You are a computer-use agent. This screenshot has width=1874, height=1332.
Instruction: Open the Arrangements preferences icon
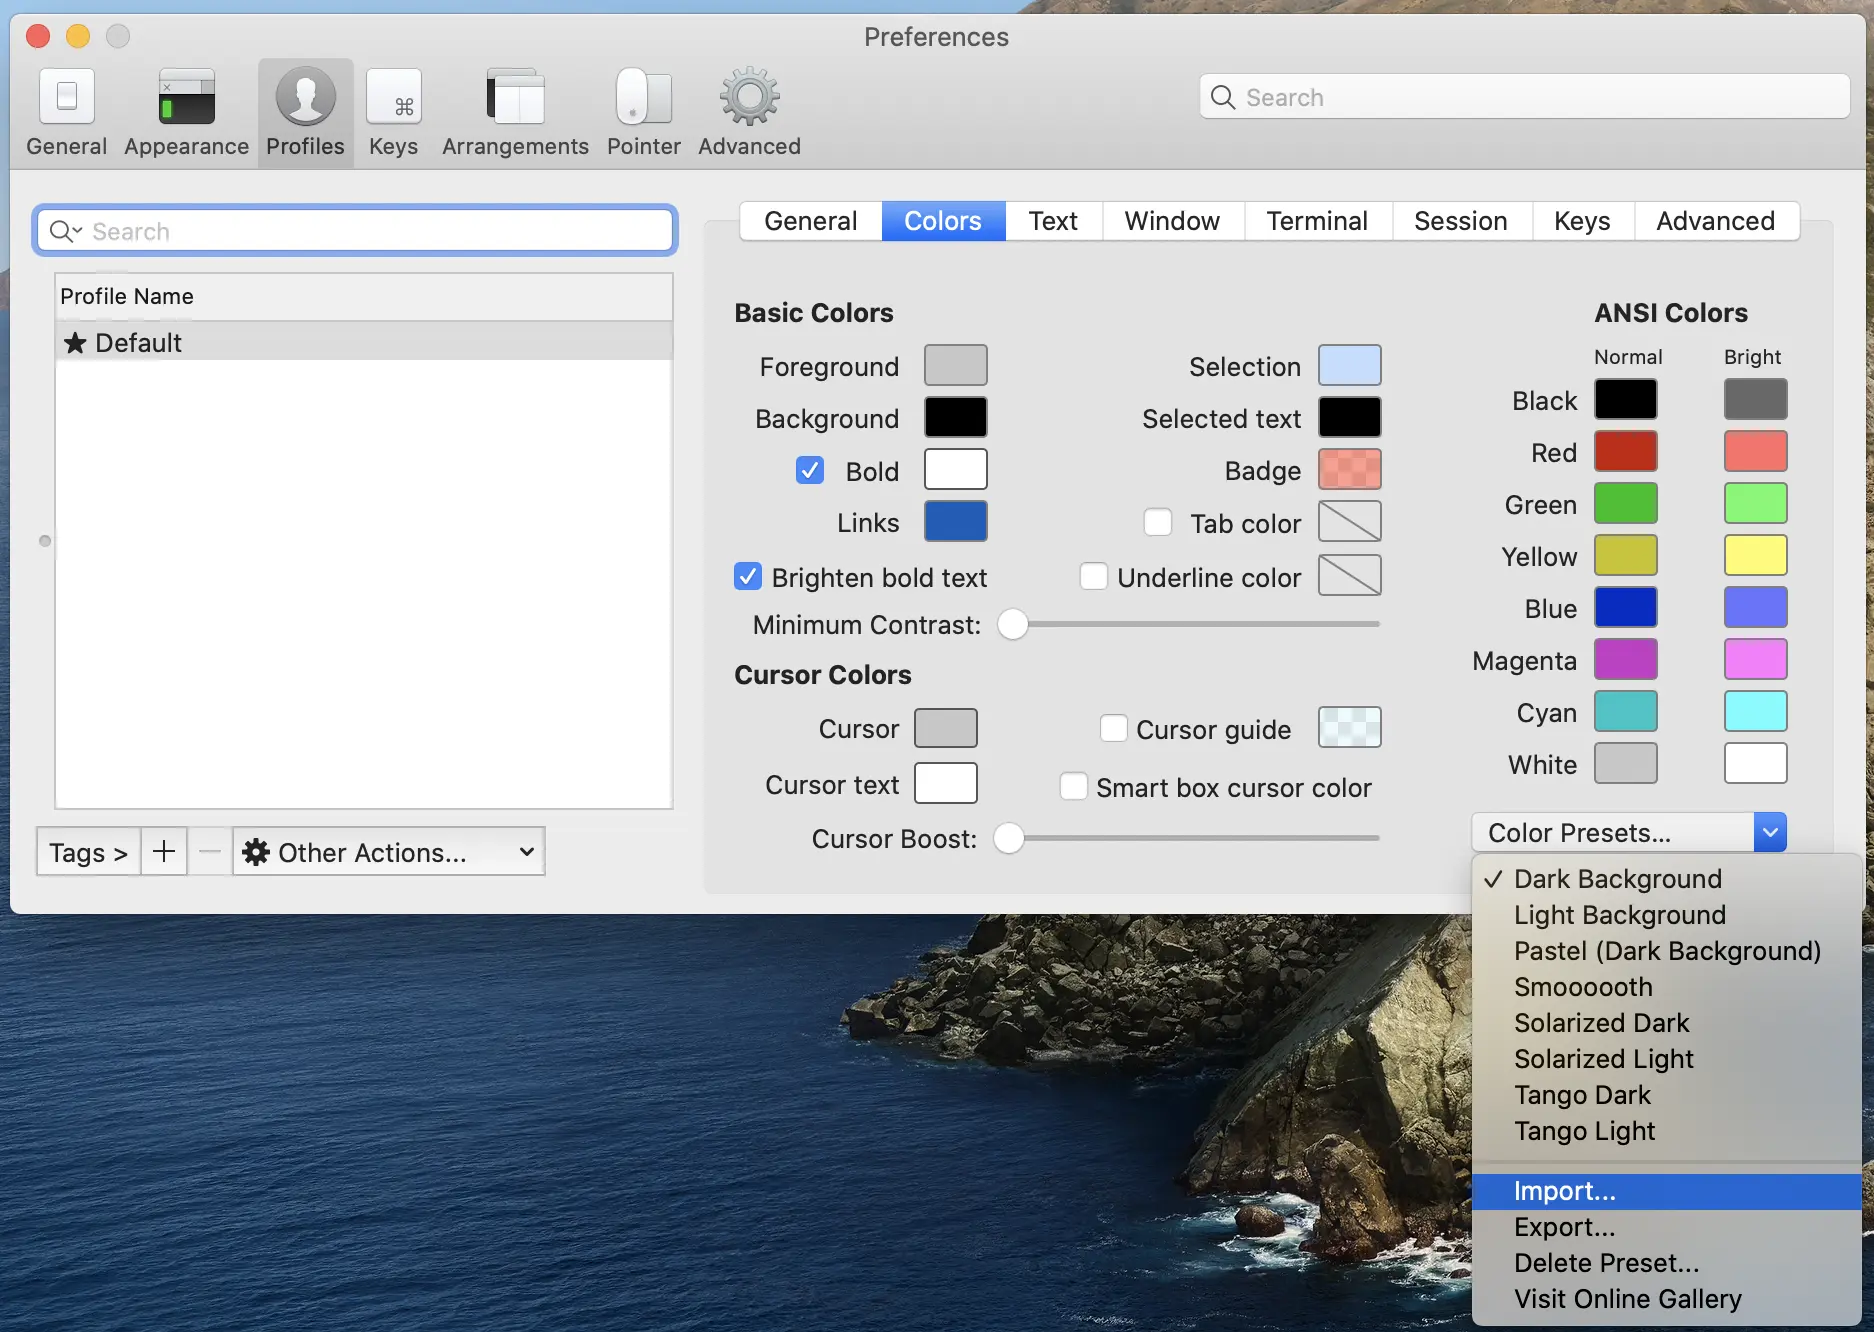coord(515,98)
